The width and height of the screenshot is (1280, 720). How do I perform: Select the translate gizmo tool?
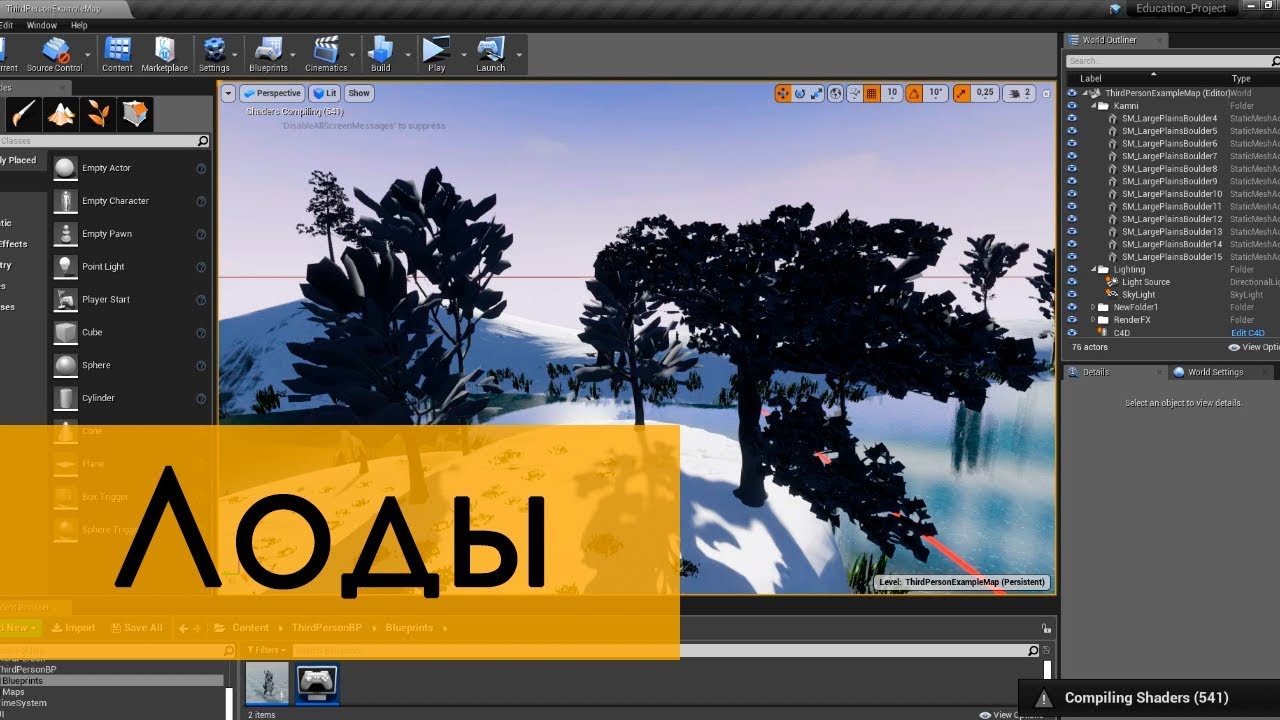pos(783,93)
